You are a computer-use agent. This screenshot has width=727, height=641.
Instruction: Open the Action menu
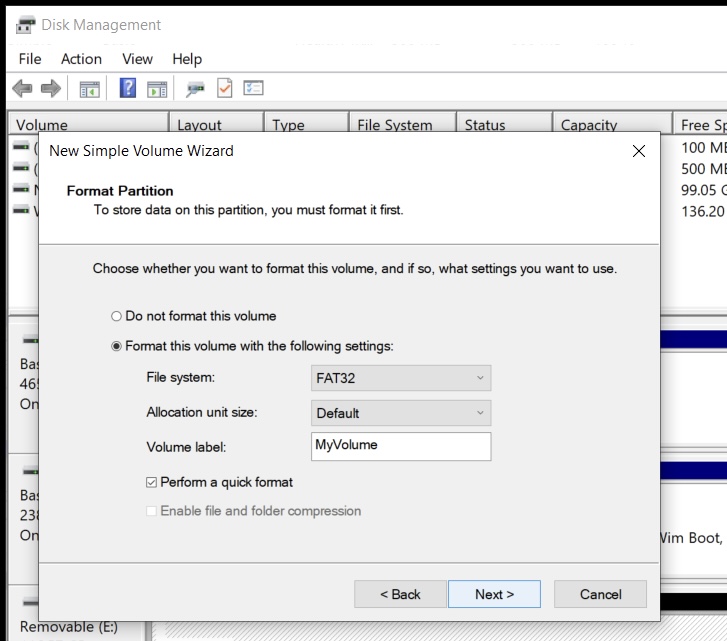click(x=81, y=59)
